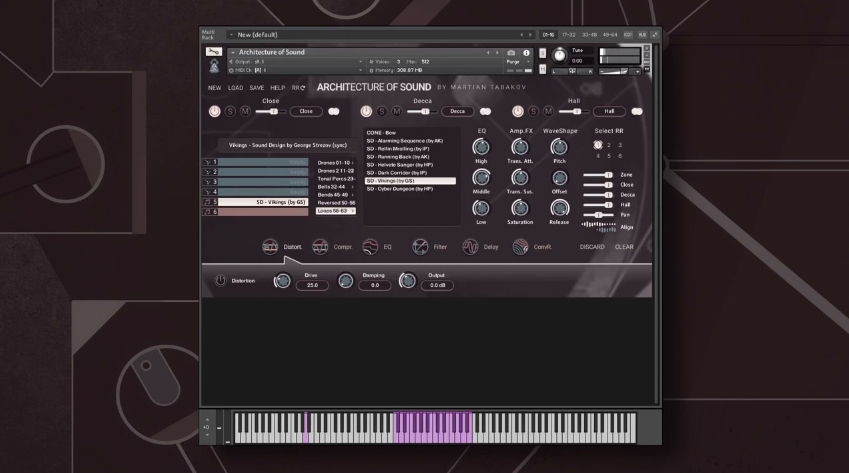Click the LOAD menu item
This screenshot has width=849, height=473.
tap(235, 88)
